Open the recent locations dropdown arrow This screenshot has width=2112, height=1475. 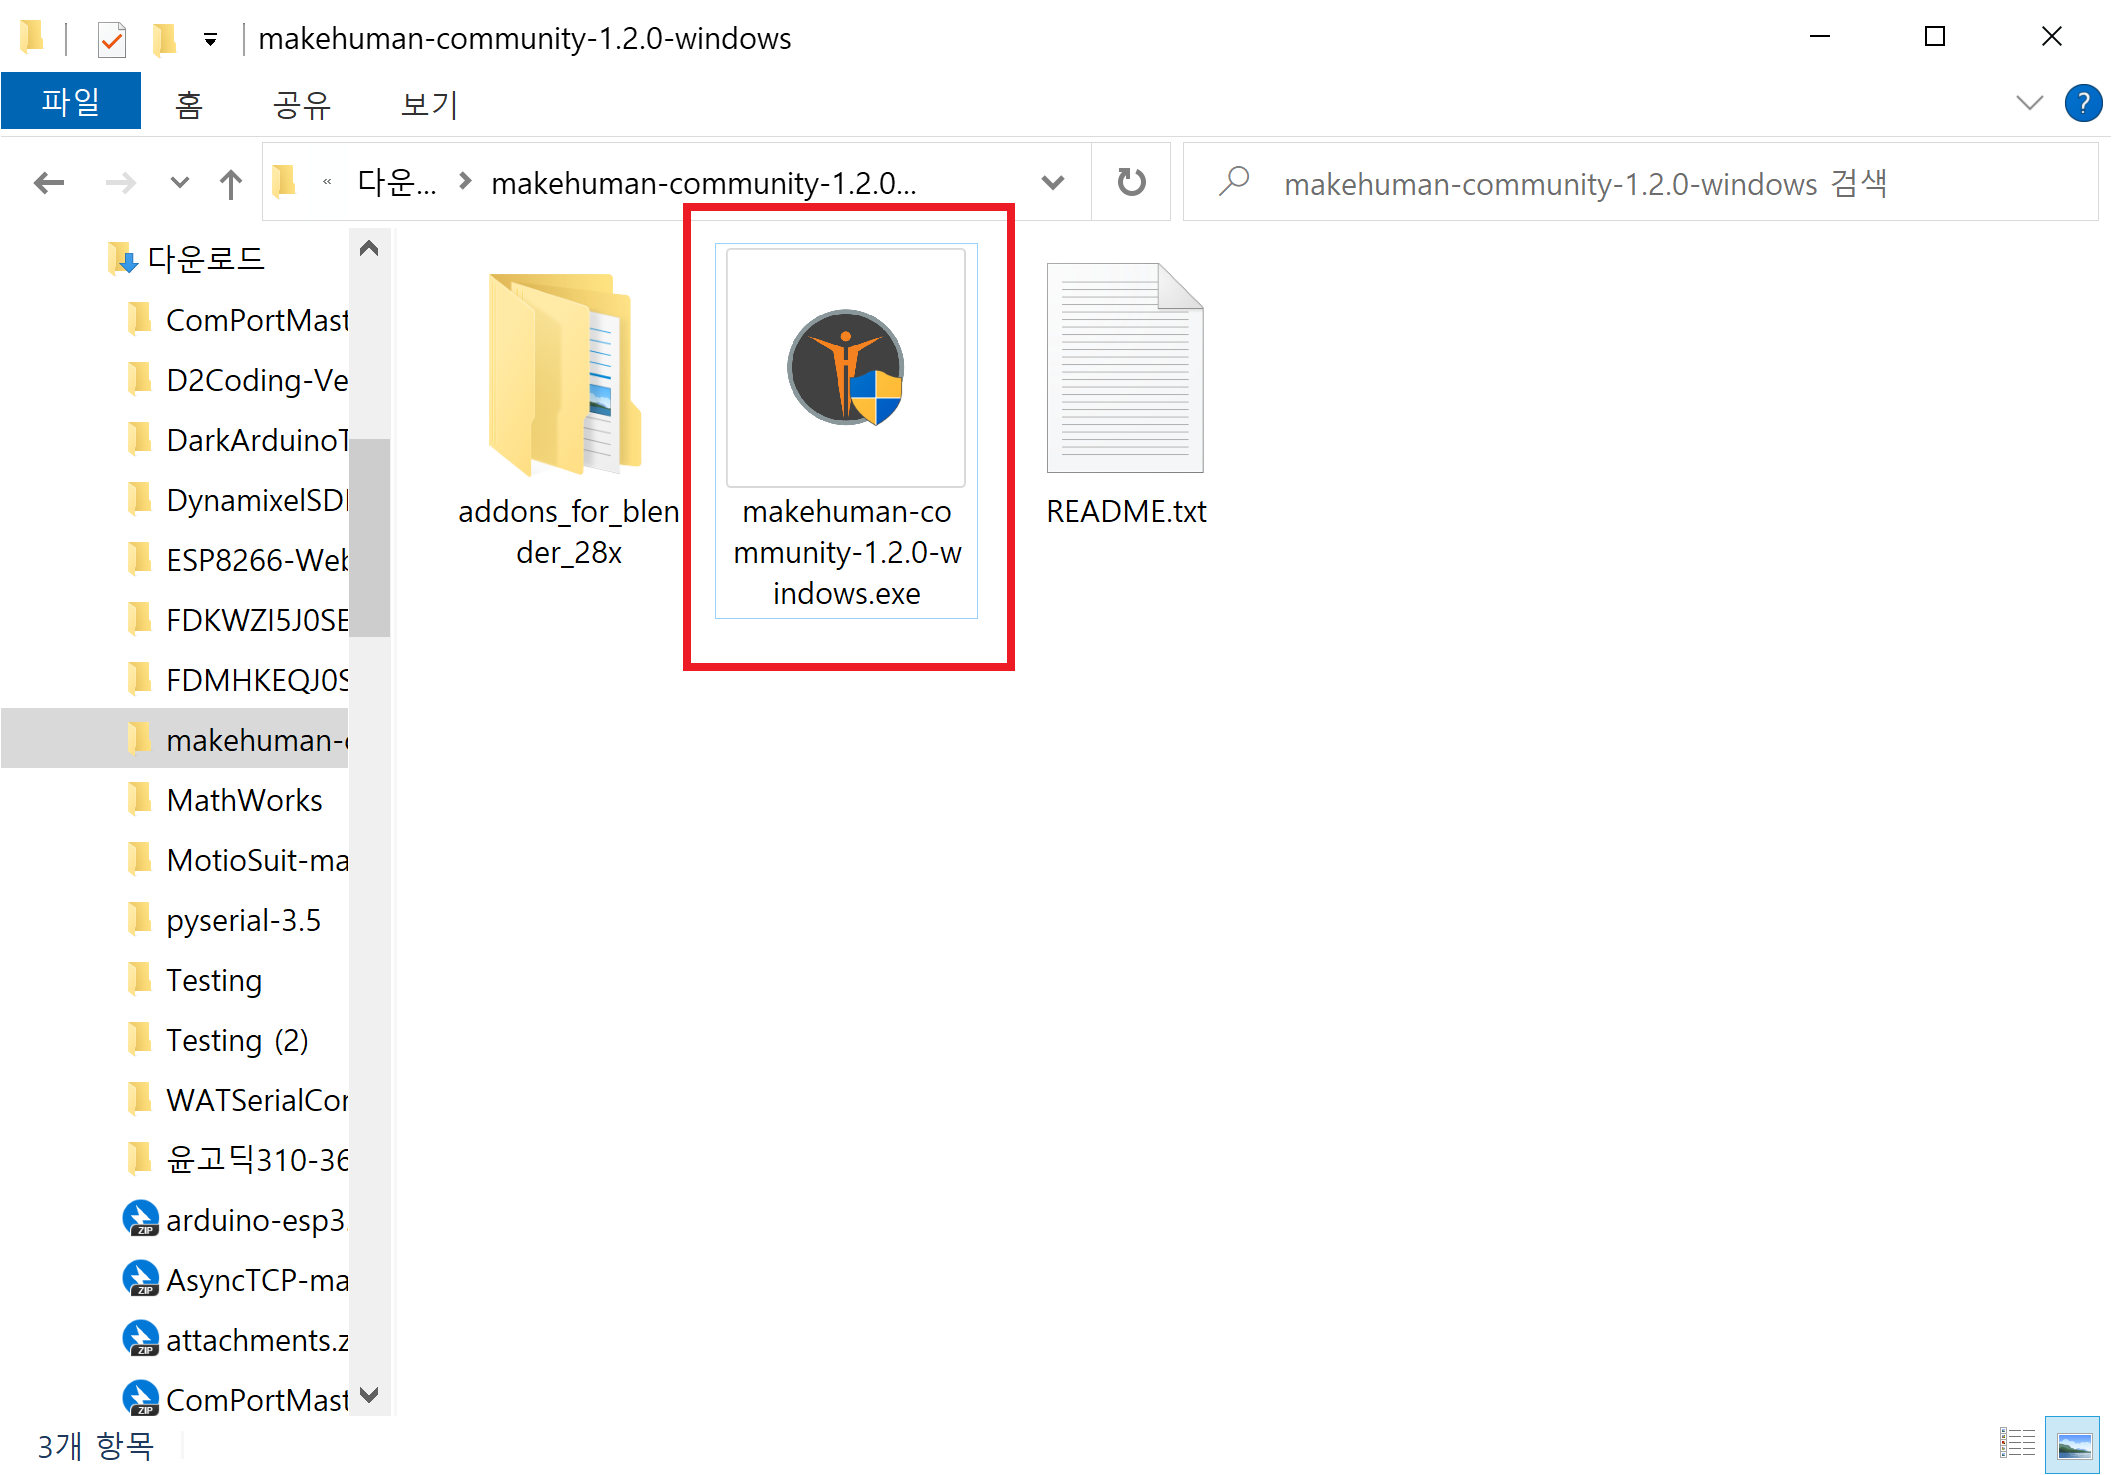tap(179, 183)
